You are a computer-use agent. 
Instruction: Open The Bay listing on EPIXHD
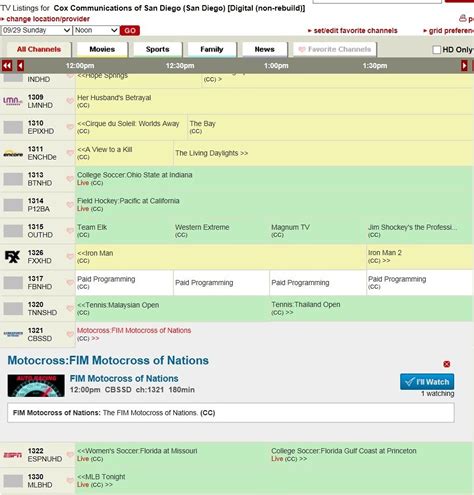click(x=202, y=124)
